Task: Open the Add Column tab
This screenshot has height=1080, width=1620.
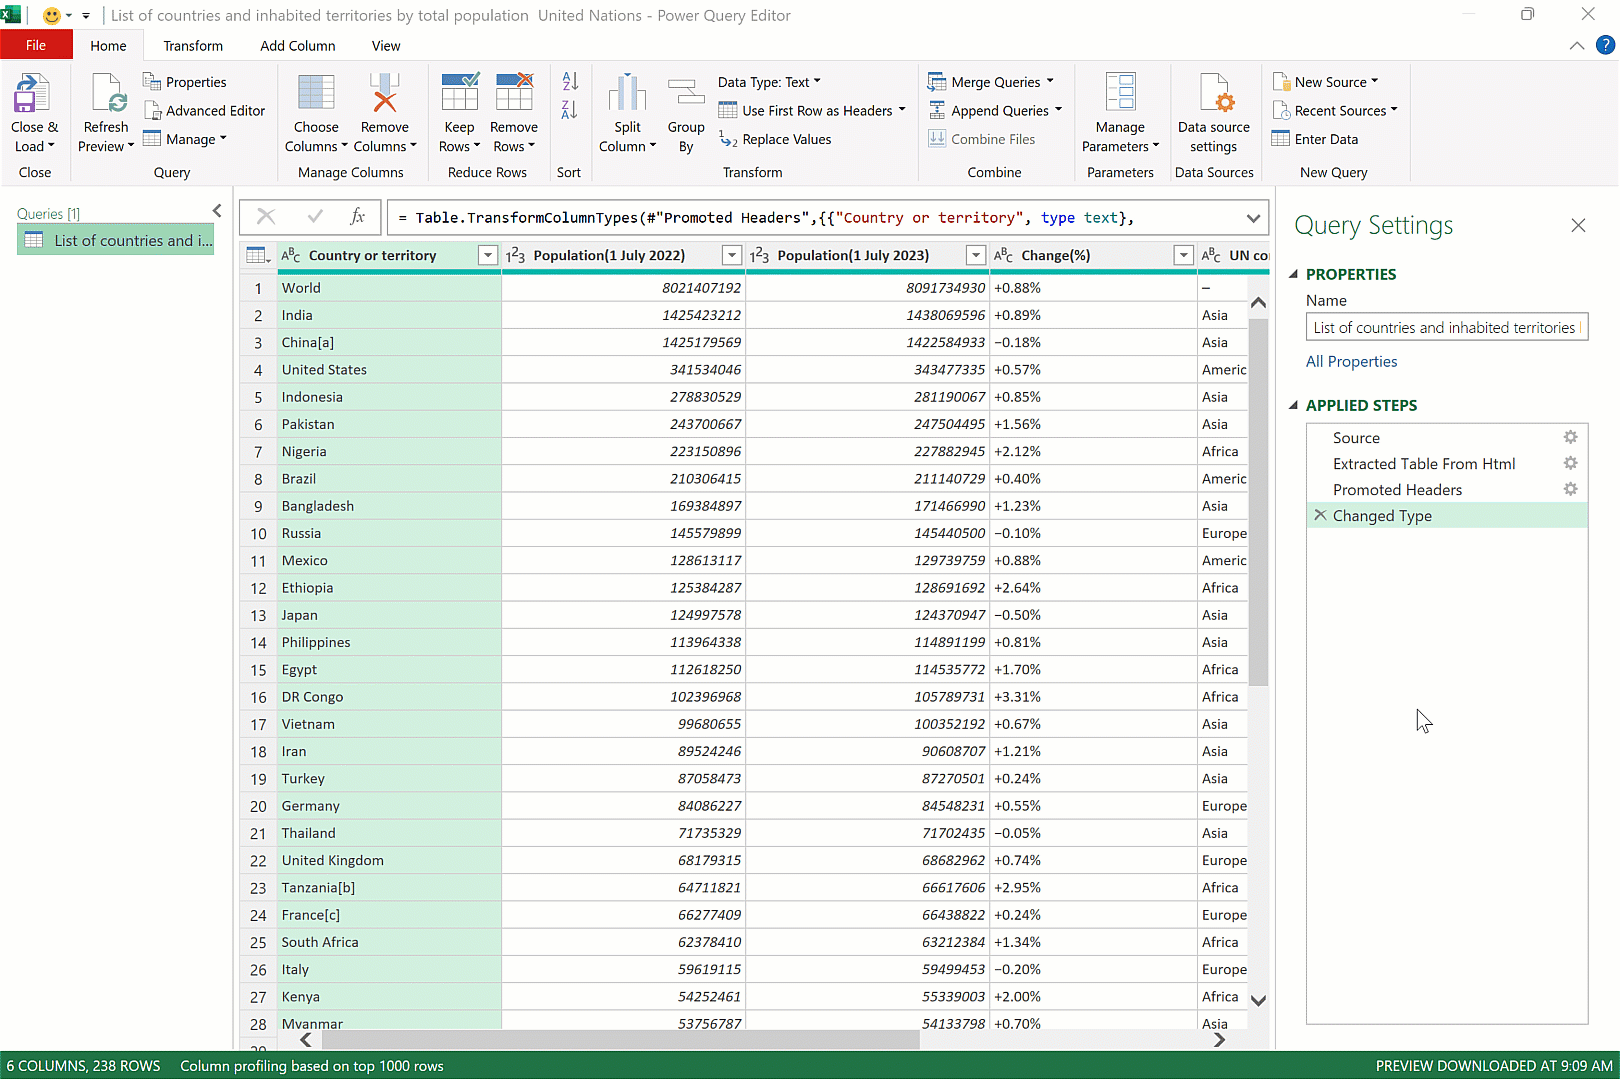Action: (297, 46)
